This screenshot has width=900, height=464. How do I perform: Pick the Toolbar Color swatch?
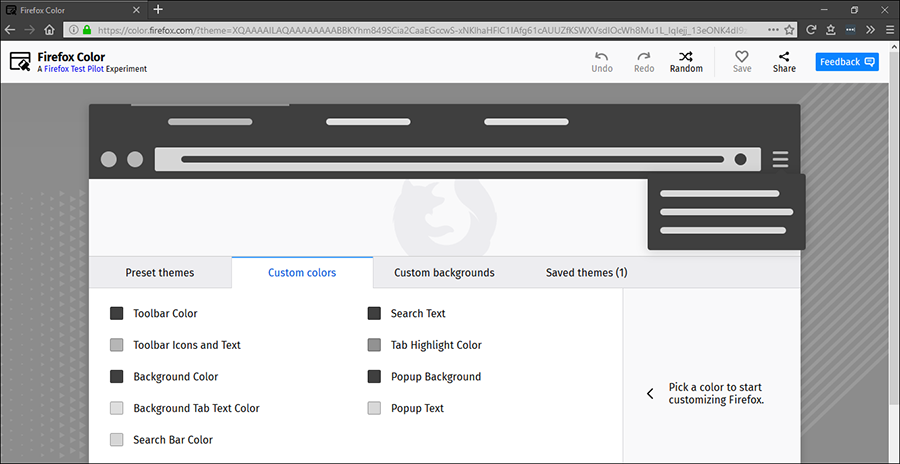click(x=117, y=314)
